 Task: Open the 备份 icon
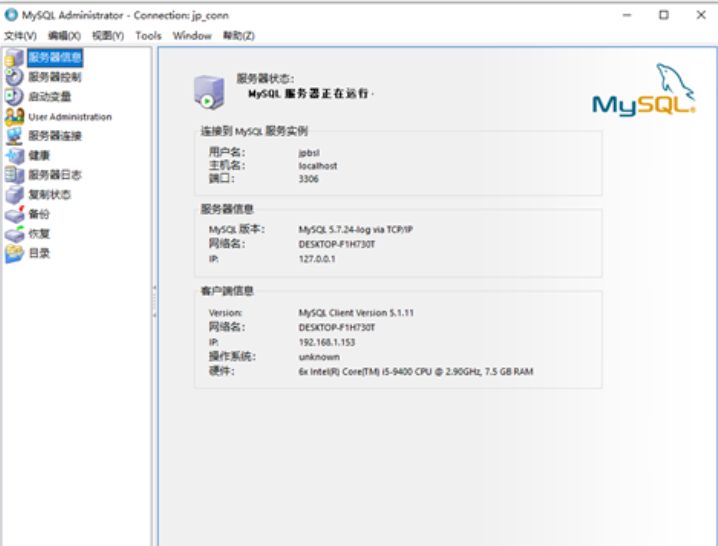(x=14, y=214)
